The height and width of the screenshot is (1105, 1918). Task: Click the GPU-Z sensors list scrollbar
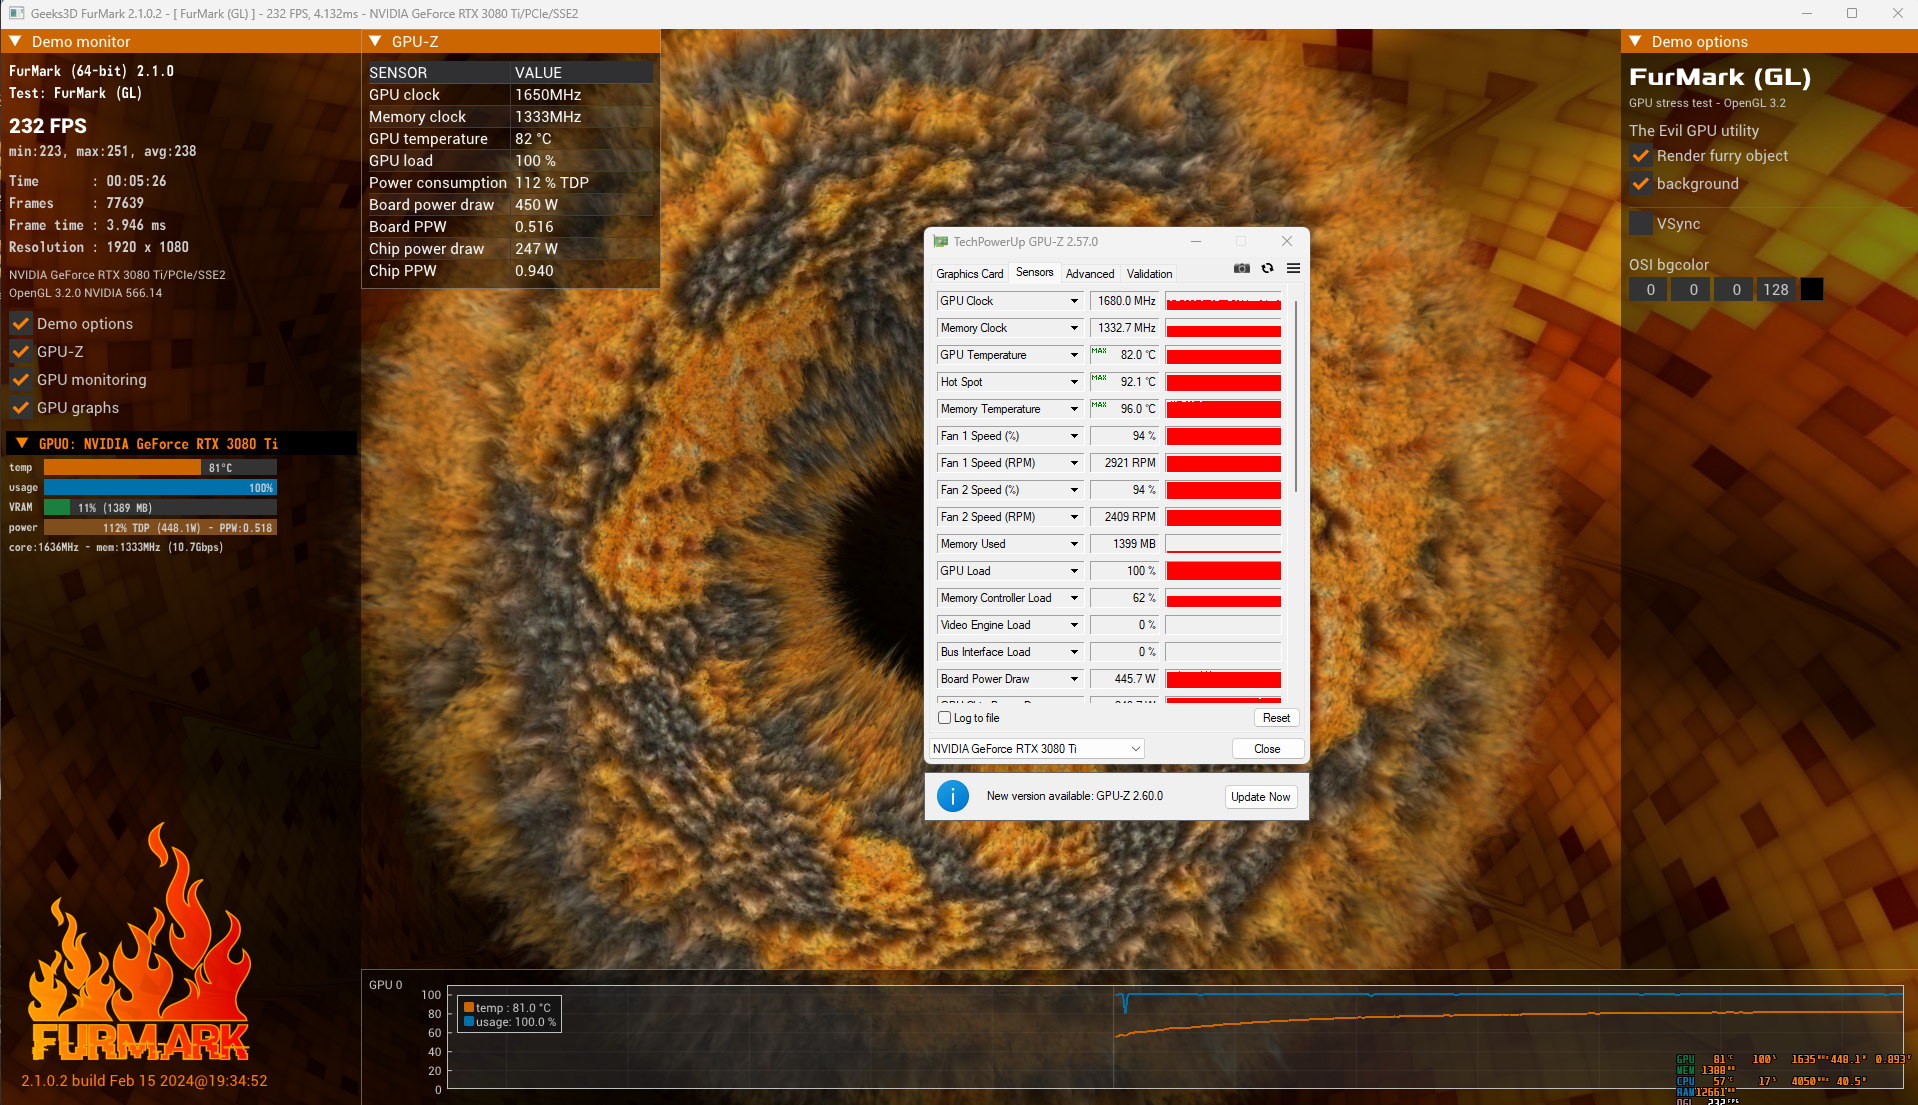(1296, 395)
